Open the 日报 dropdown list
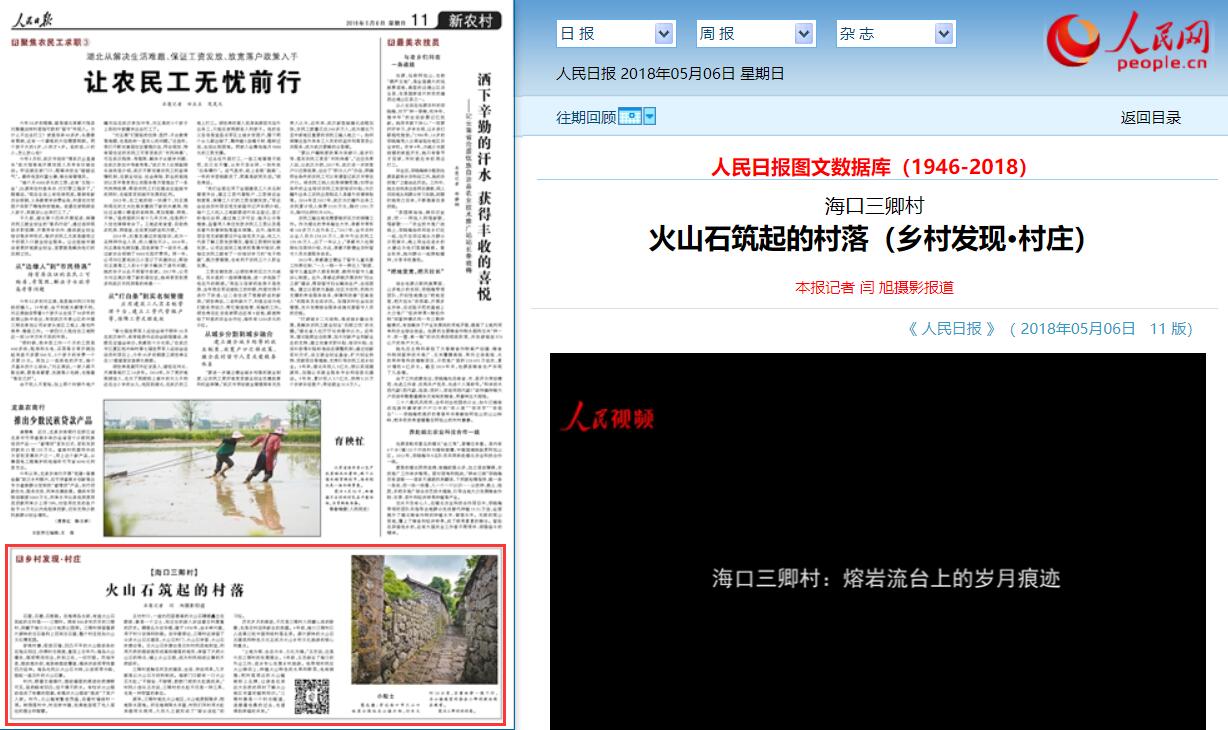Image resolution: width=1228 pixels, height=730 pixels. click(616, 34)
